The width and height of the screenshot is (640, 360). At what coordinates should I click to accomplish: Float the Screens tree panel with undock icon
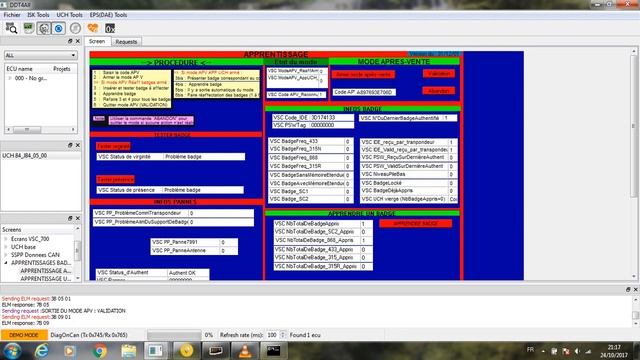coord(70,218)
